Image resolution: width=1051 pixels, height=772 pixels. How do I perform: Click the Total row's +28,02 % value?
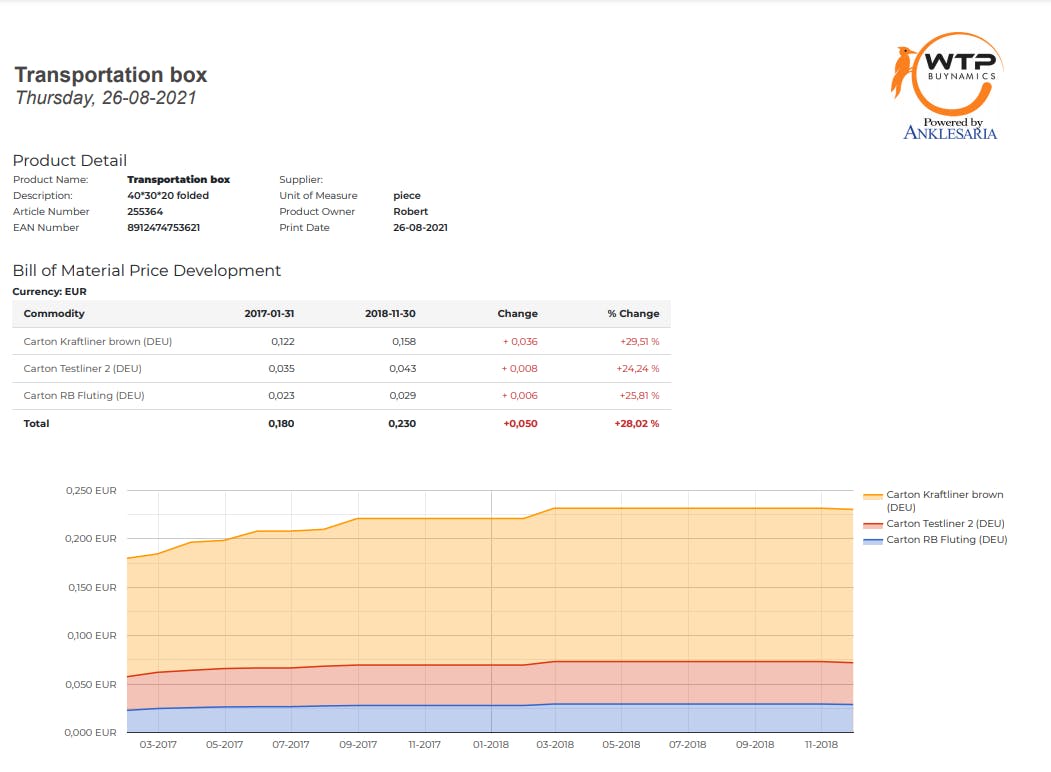pyautogui.click(x=636, y=424)
